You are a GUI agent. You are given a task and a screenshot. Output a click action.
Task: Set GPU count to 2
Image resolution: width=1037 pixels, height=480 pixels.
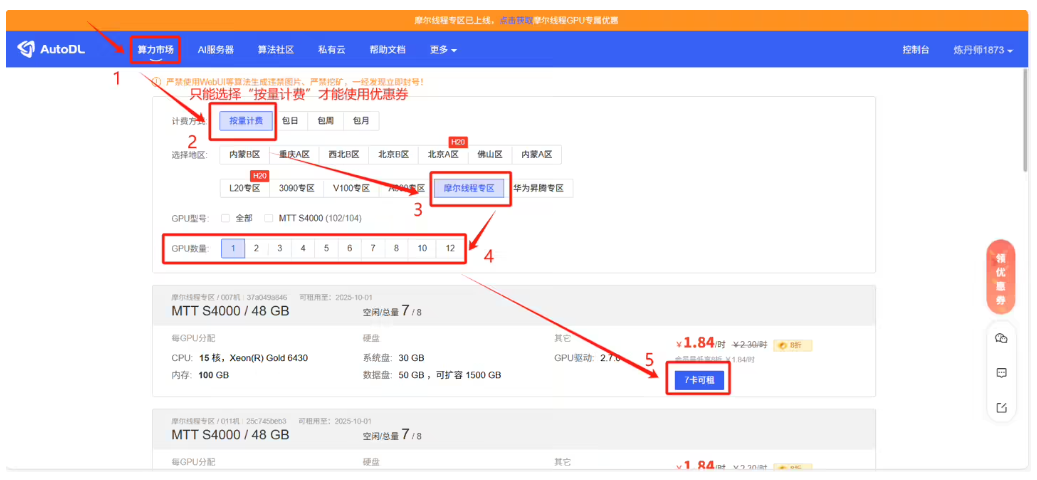click(257, 249)
